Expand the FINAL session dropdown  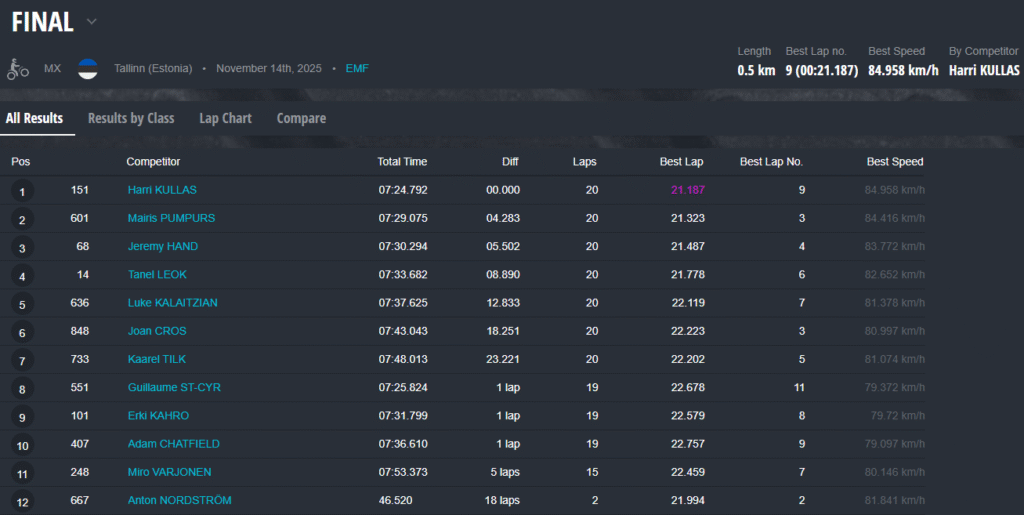tap(92, 21)
